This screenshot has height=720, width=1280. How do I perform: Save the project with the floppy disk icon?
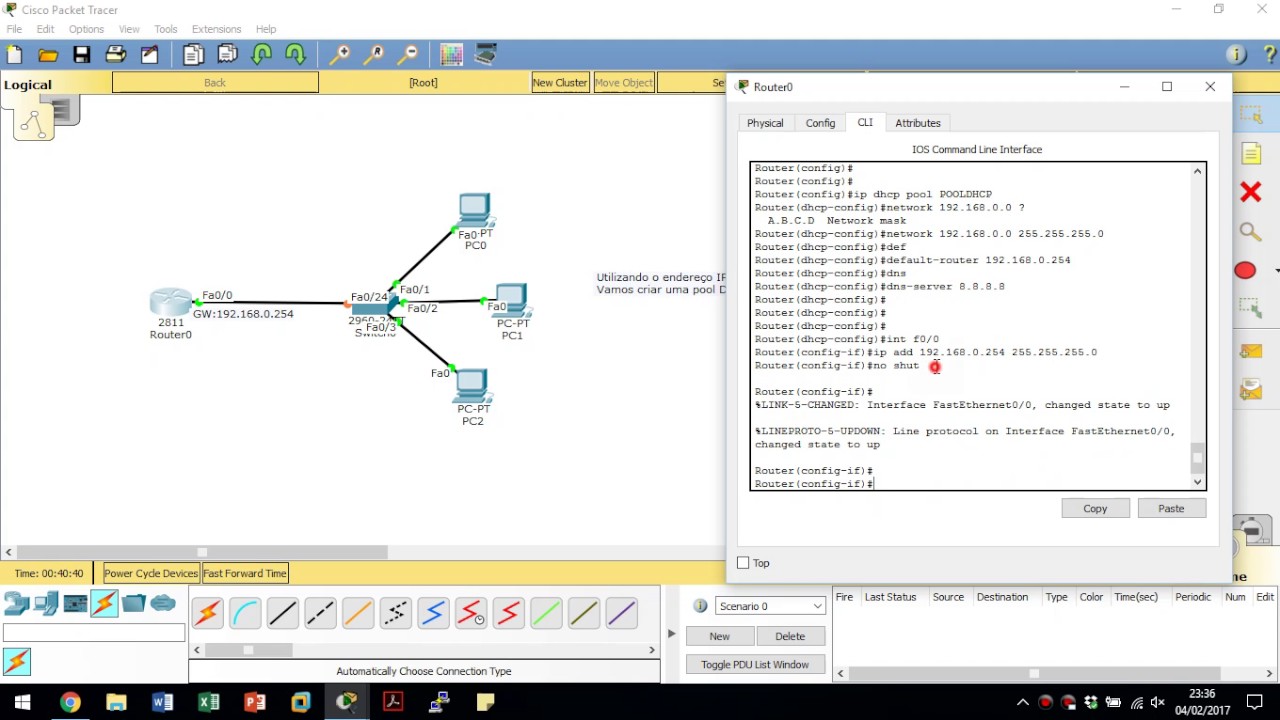coord(82,55)
